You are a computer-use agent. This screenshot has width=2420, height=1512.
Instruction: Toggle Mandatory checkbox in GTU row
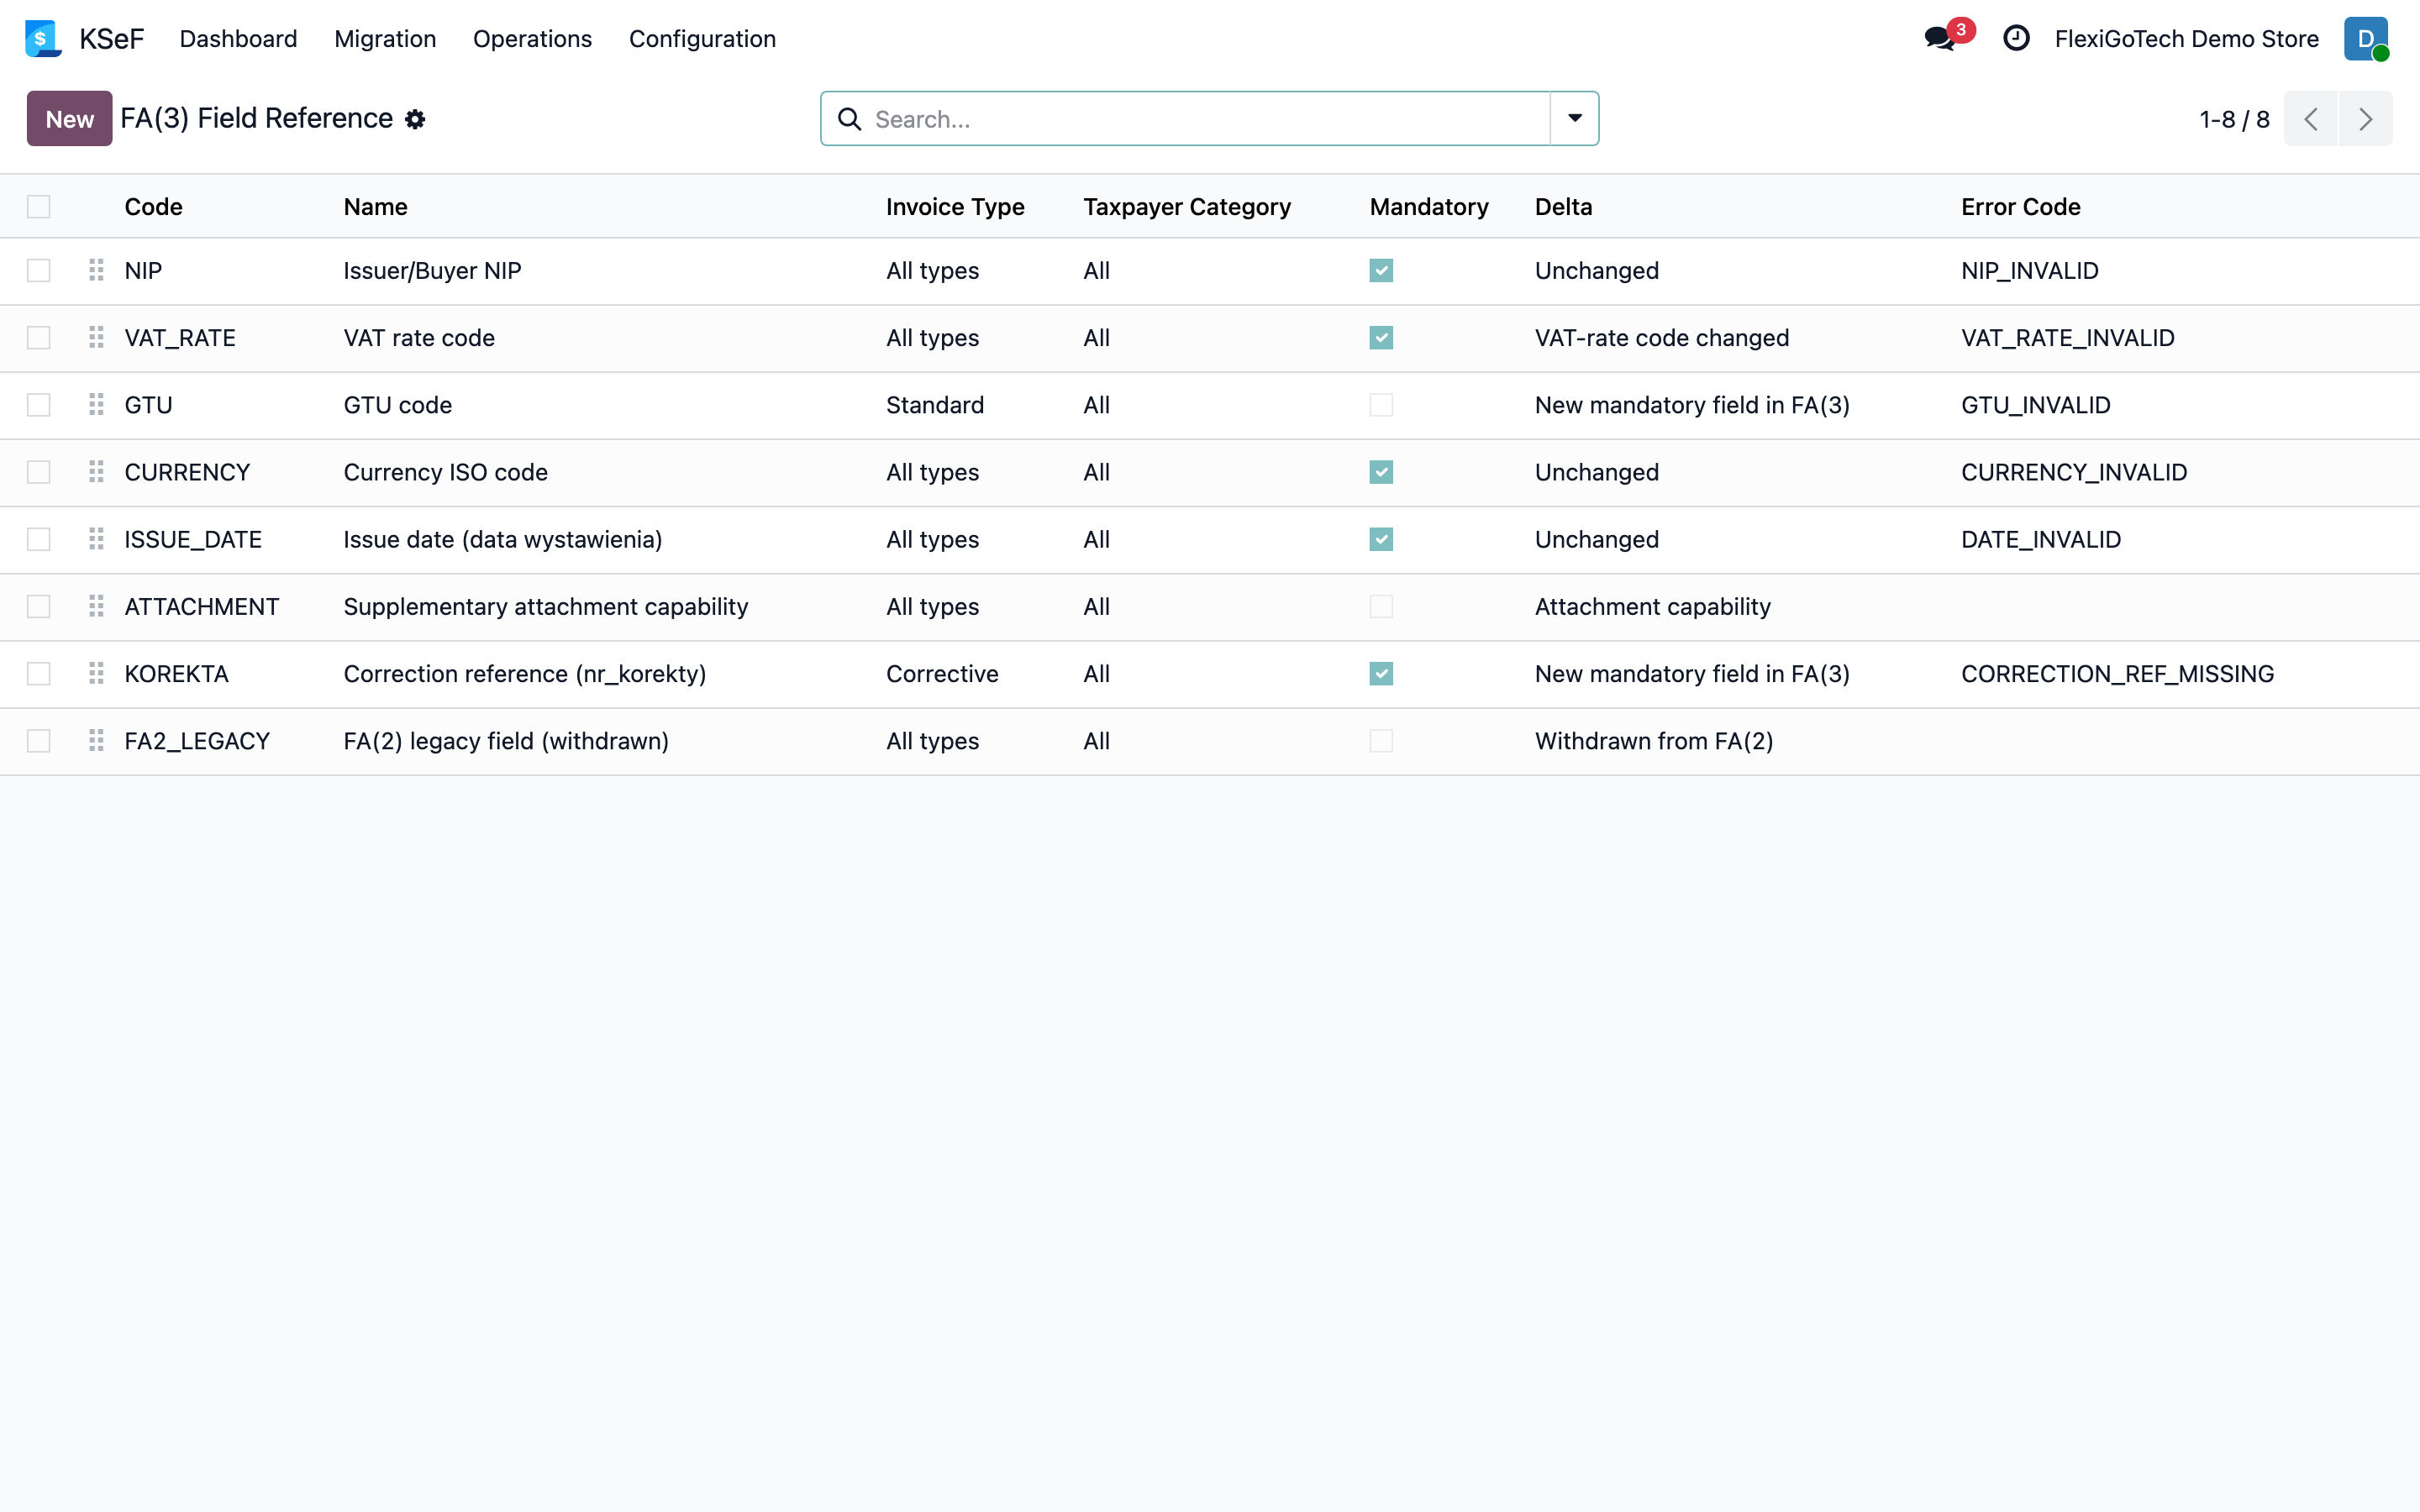coord(1381,405)
